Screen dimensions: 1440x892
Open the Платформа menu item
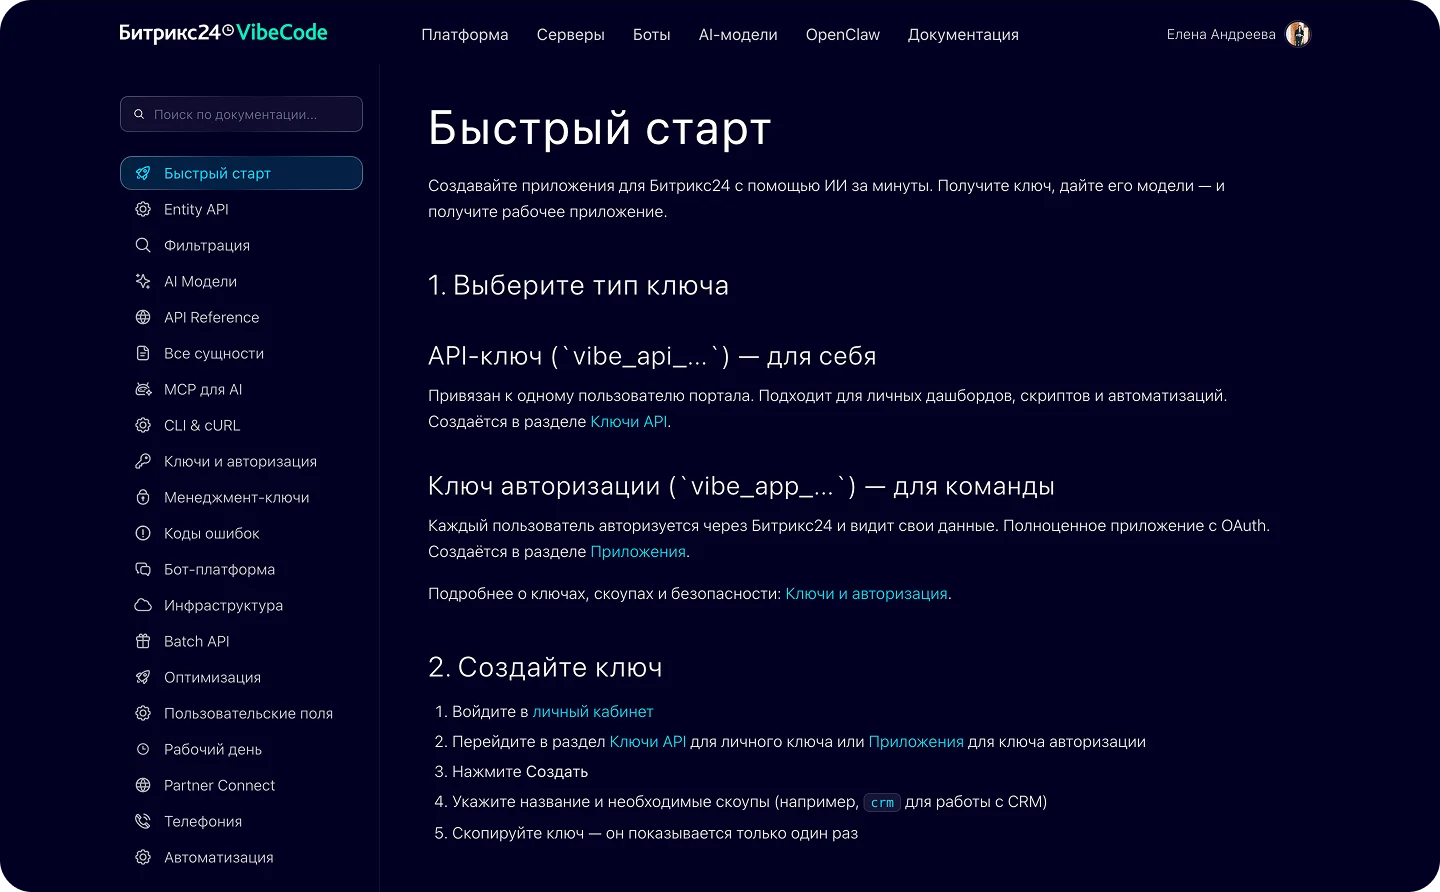point(464,34)
